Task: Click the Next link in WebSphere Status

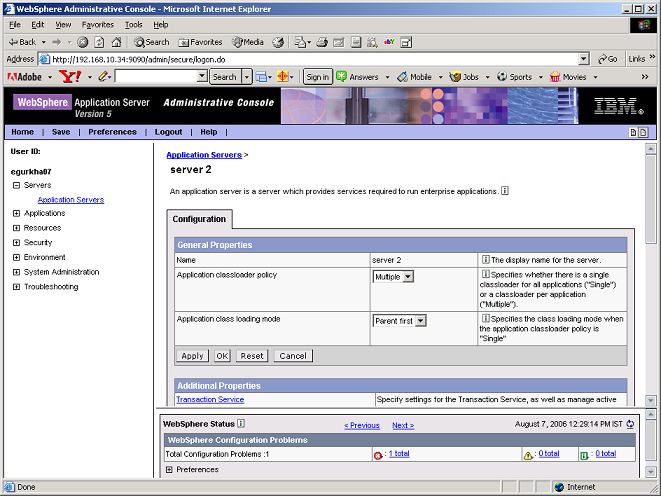Action: 403,425
